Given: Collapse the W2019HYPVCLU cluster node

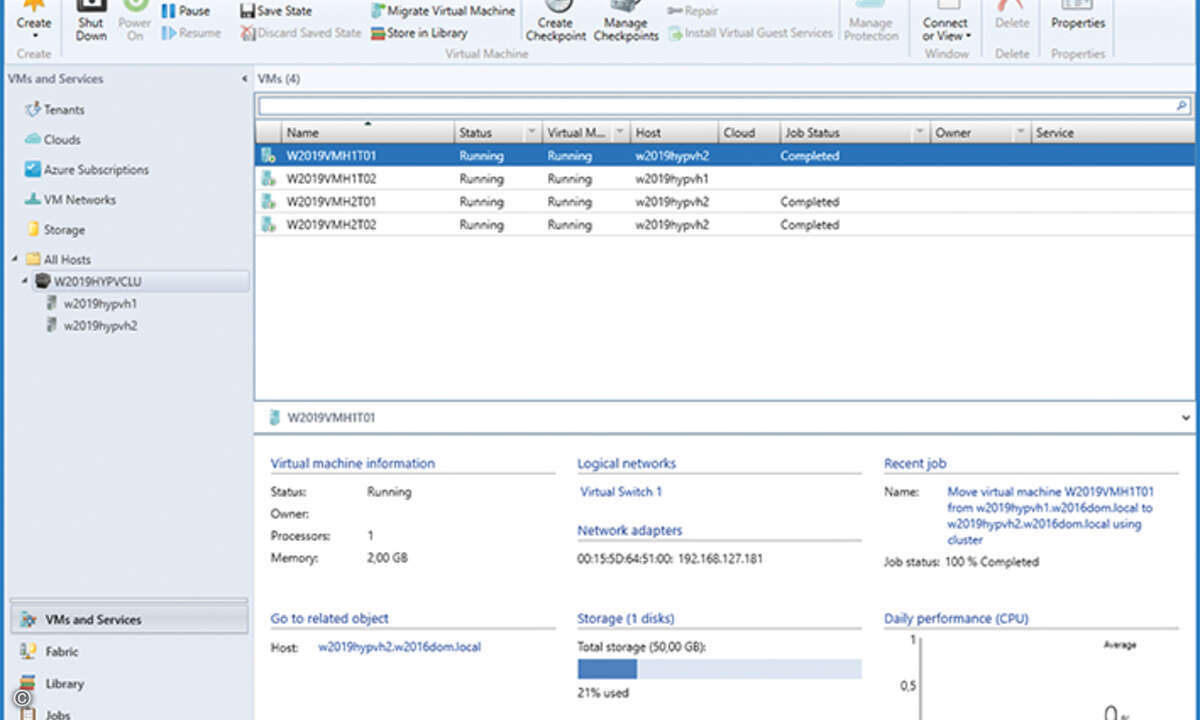Looking at the screenshot, I should point(24,281).
